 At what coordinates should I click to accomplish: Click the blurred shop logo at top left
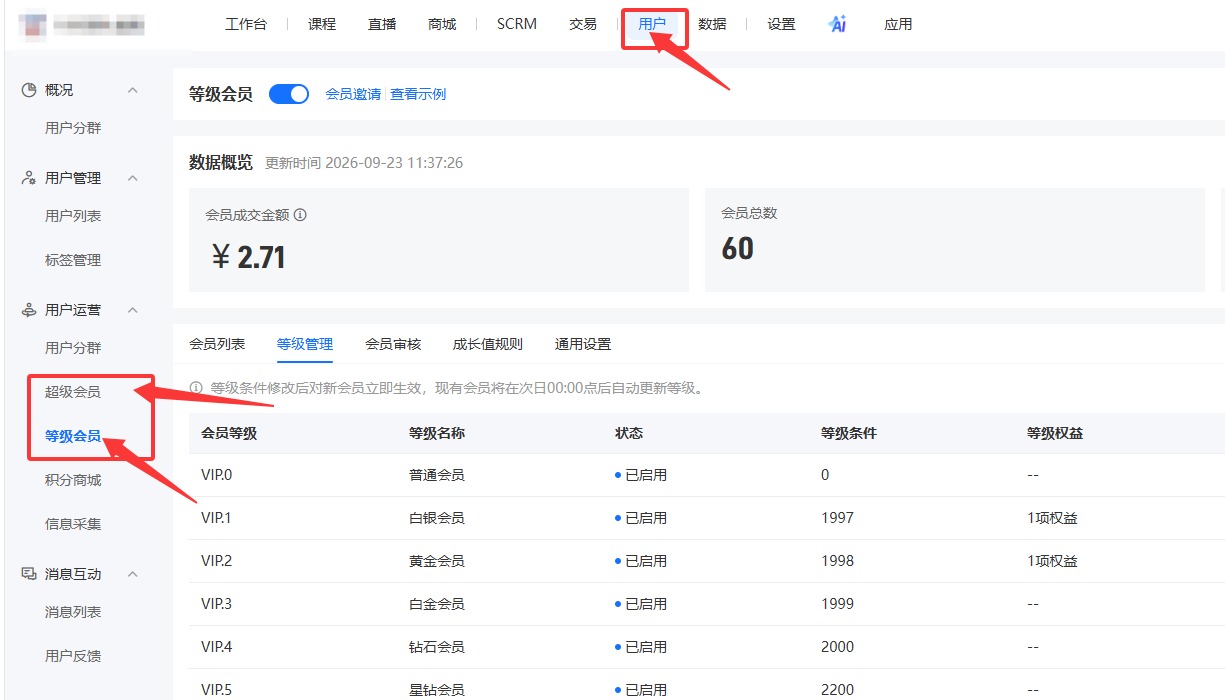33,24
